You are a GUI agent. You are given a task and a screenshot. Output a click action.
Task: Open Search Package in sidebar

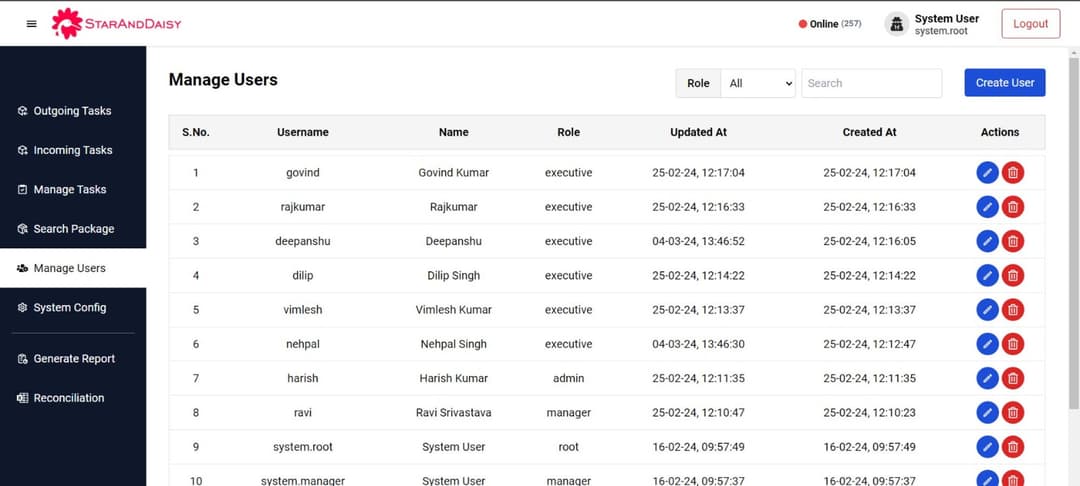[x=73, y=229]
